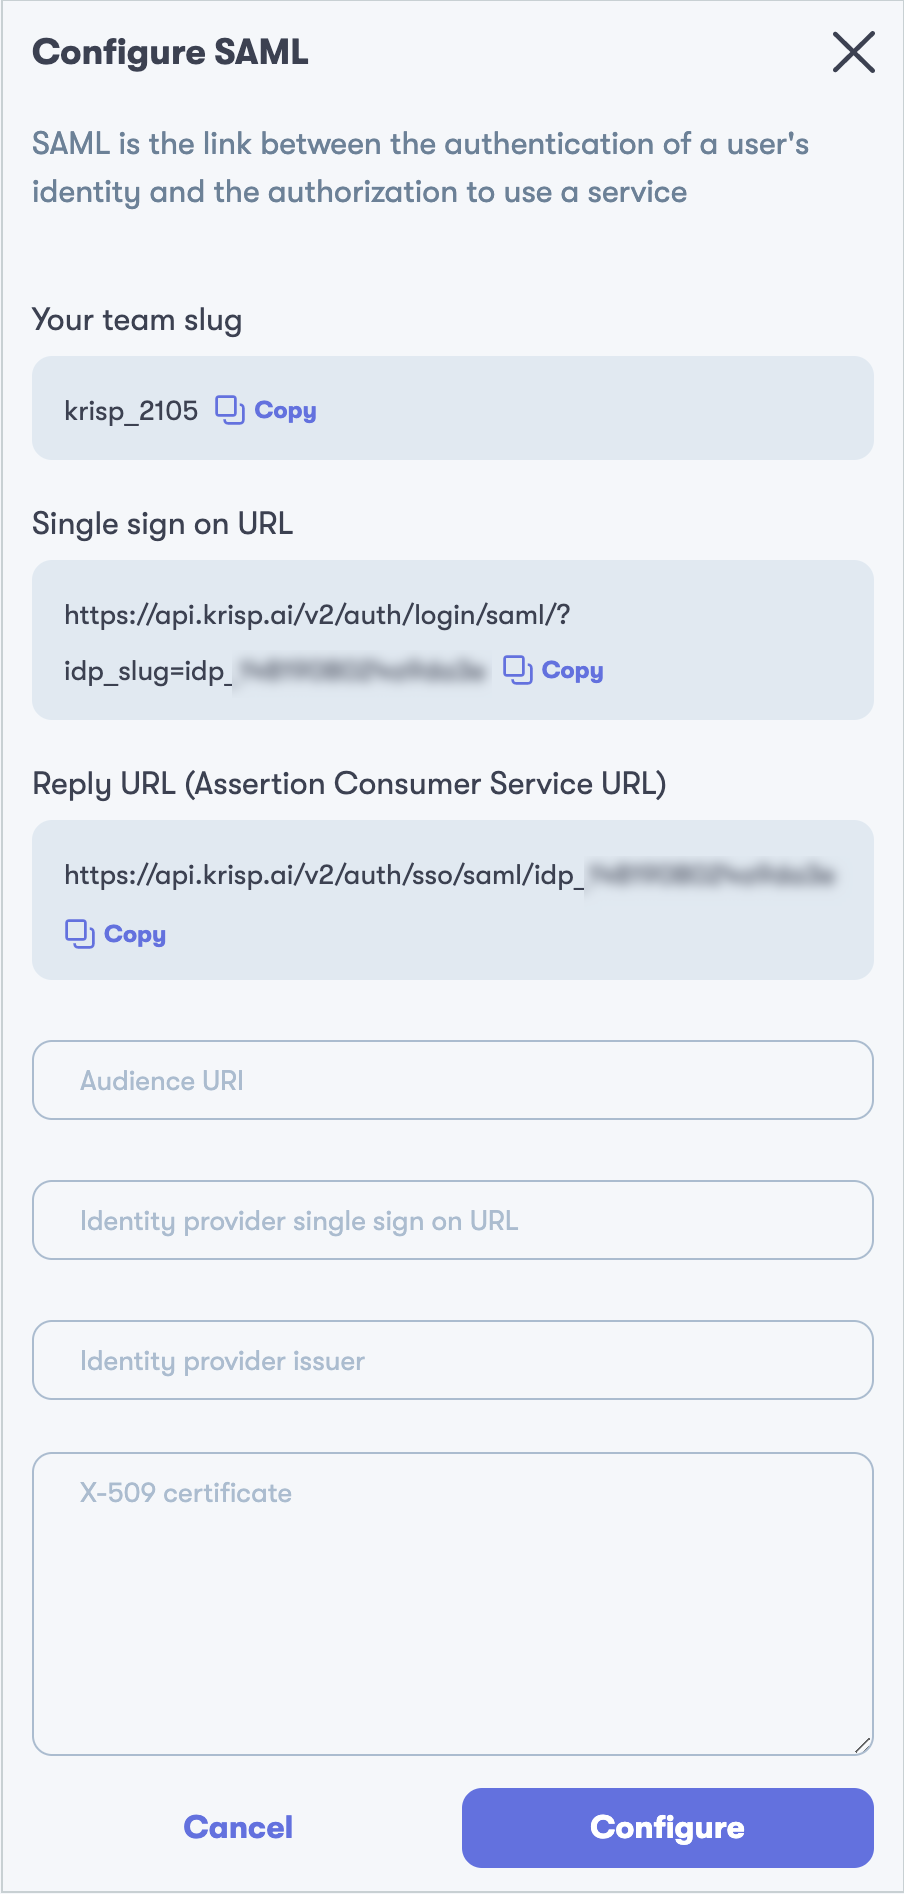This screenshot has width=904, height=1894.
Task: Click Copy text for Assertion Consumer Service URL
Action: (x=135, y=935)
